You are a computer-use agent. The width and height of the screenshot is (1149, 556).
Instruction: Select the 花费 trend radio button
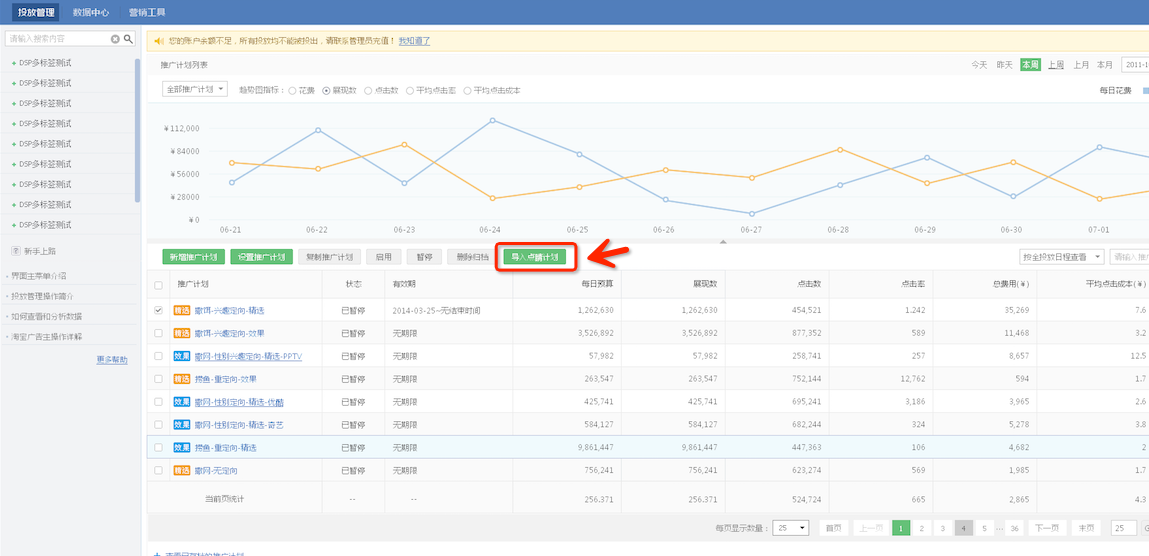pos(292,91)
